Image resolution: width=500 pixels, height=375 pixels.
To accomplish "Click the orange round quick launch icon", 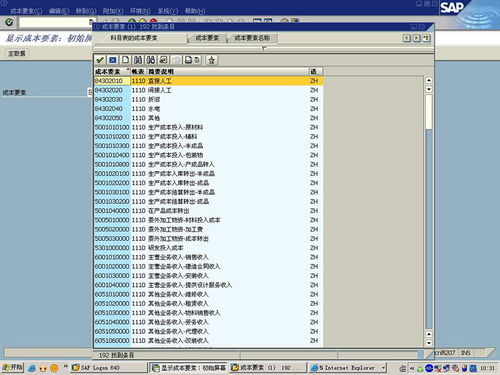I will pyautogui.click(x=54, y=368).
